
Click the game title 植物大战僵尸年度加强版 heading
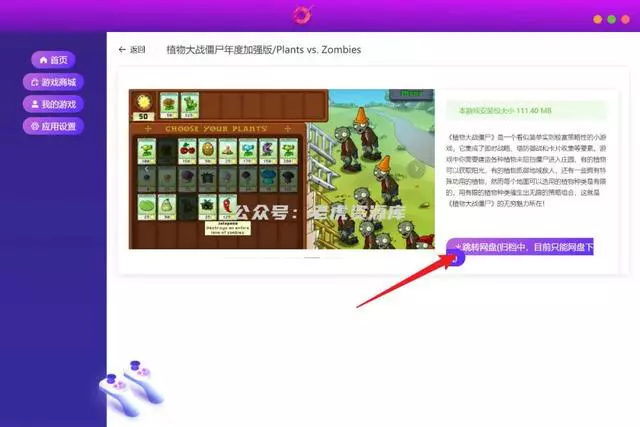pyautogui.click(x=264, y=50)
